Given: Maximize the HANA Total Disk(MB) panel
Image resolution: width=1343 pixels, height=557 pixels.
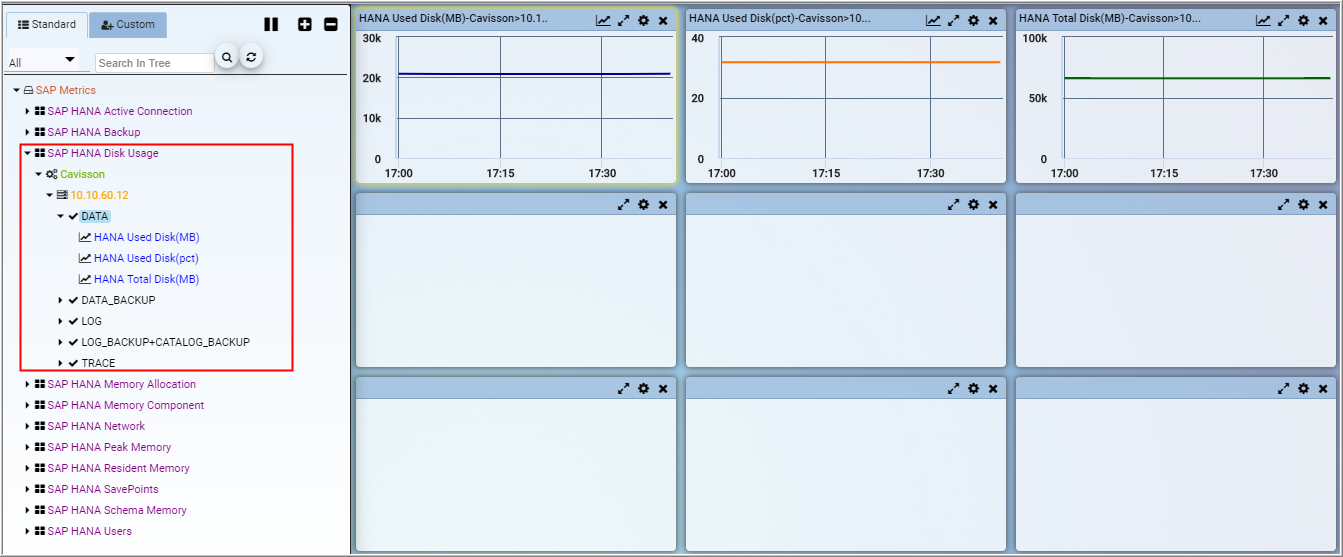Looking at the screenshot, I should (x=1284, y=20).
